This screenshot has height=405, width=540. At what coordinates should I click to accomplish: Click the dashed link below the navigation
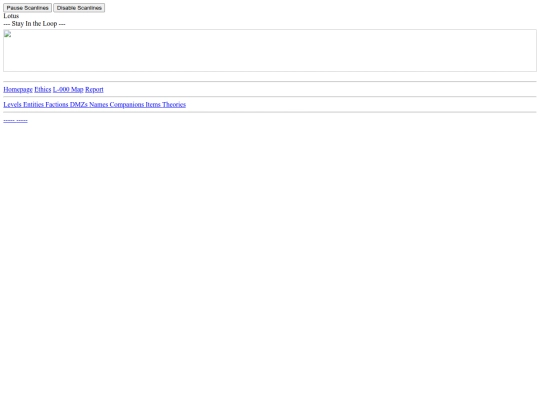tap(15, 121)
